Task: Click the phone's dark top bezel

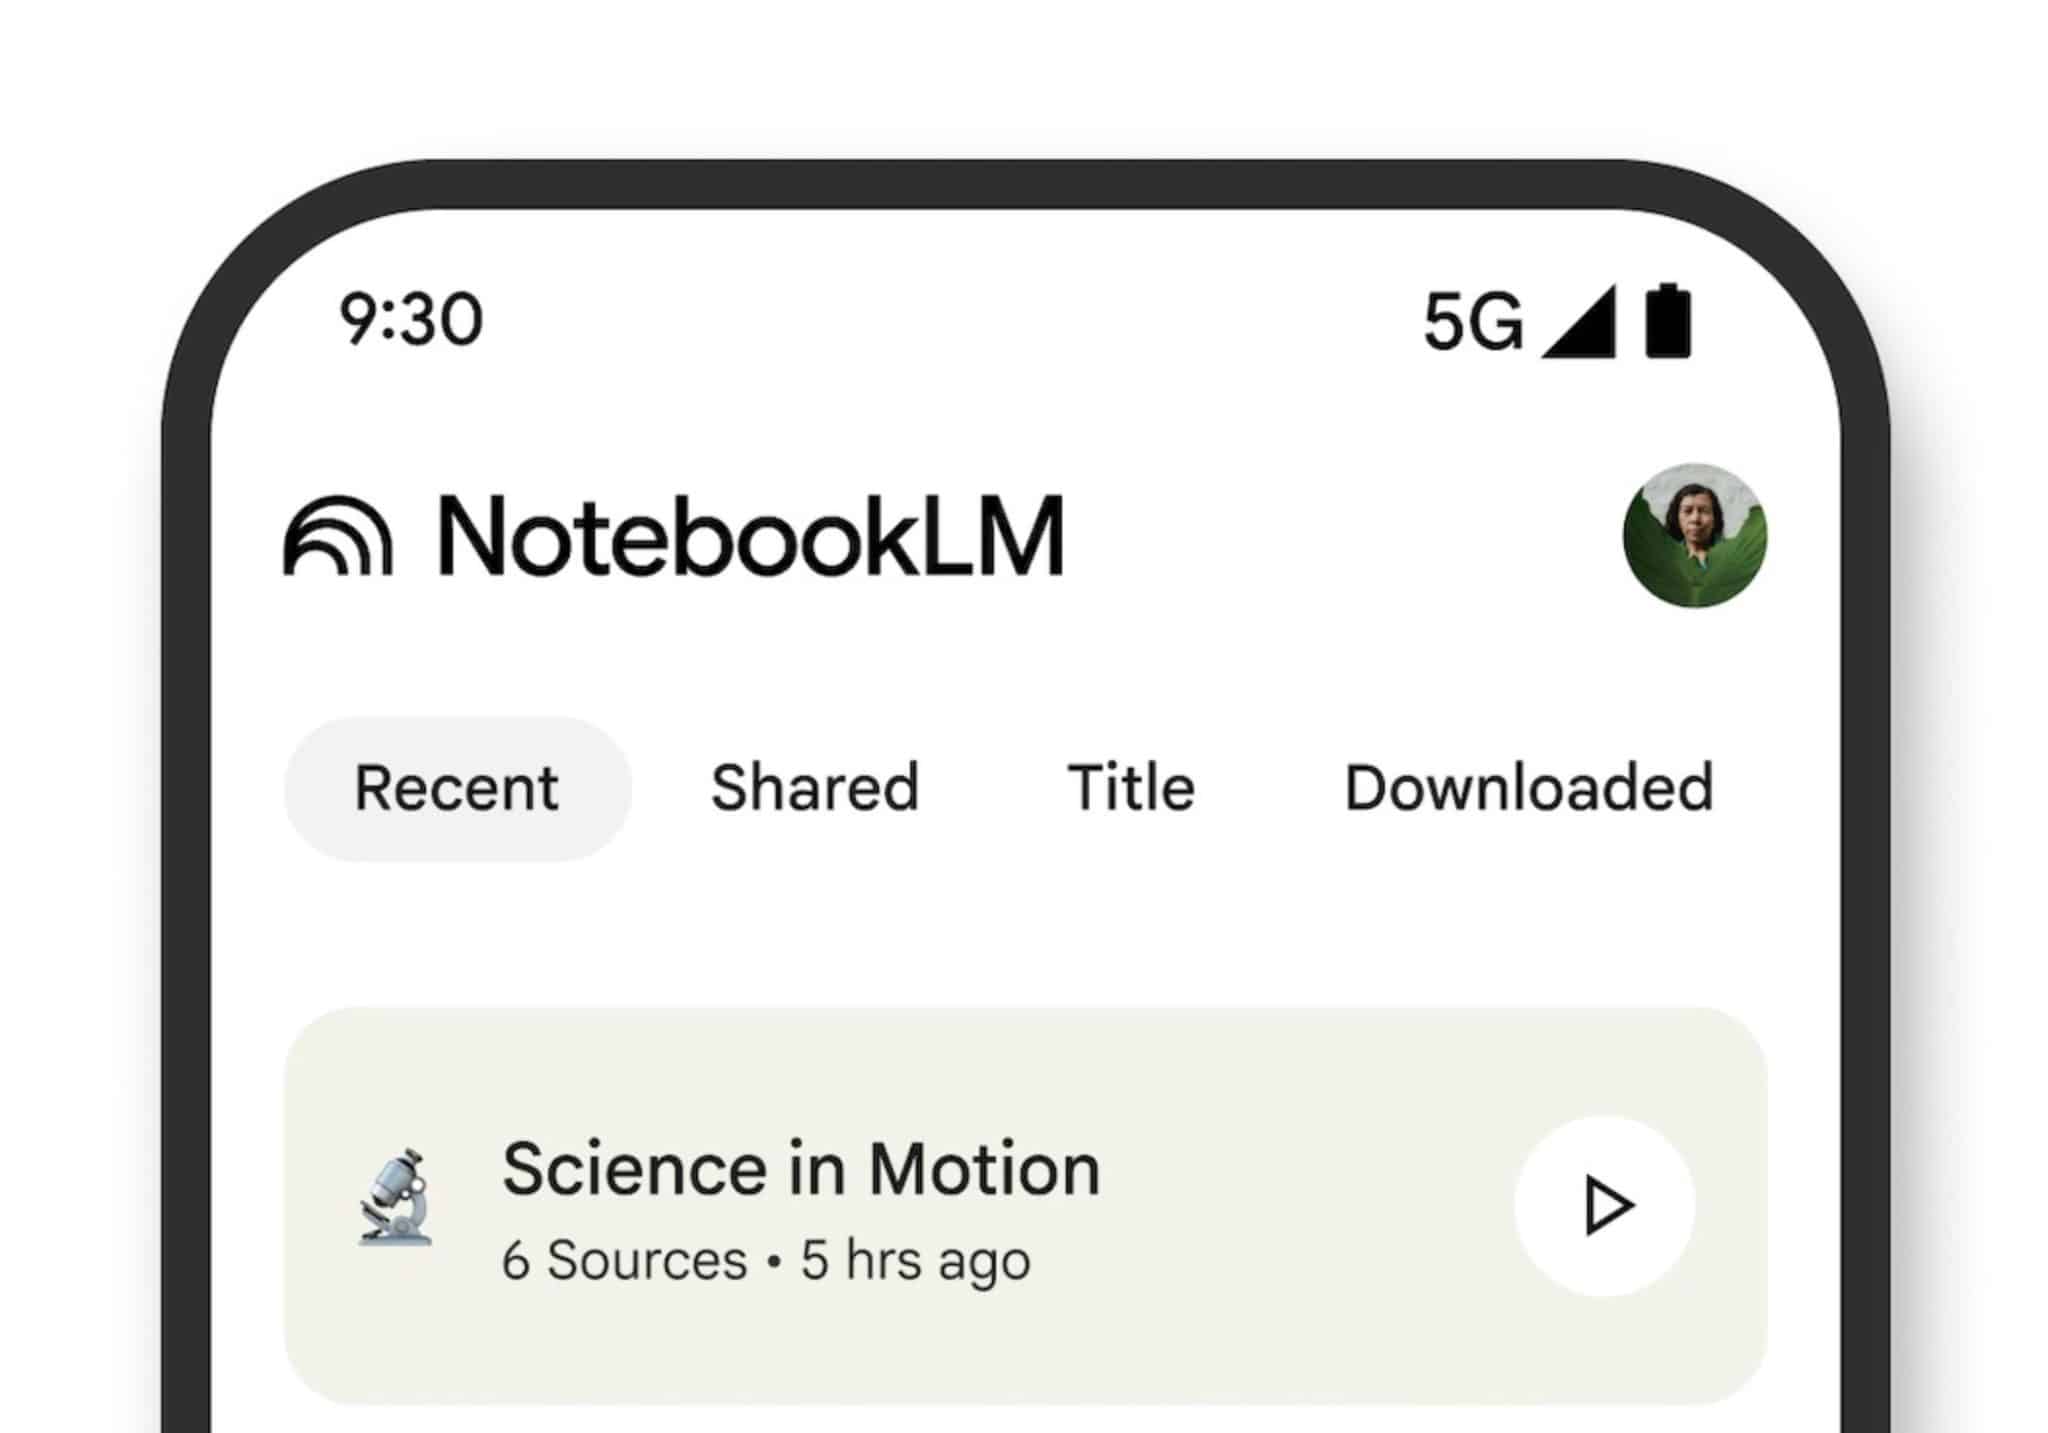Action: [x=1024, y=184]
